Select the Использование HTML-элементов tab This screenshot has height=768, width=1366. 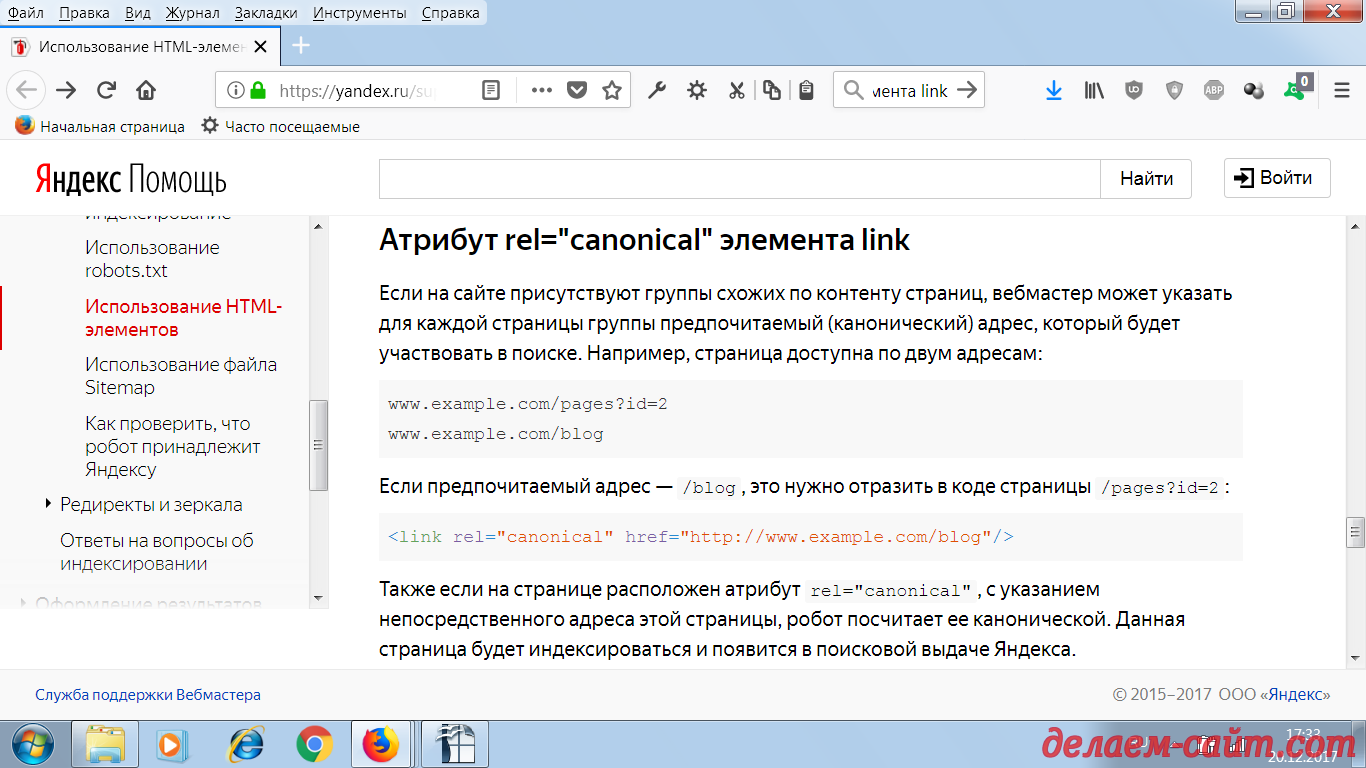point(140,46)
